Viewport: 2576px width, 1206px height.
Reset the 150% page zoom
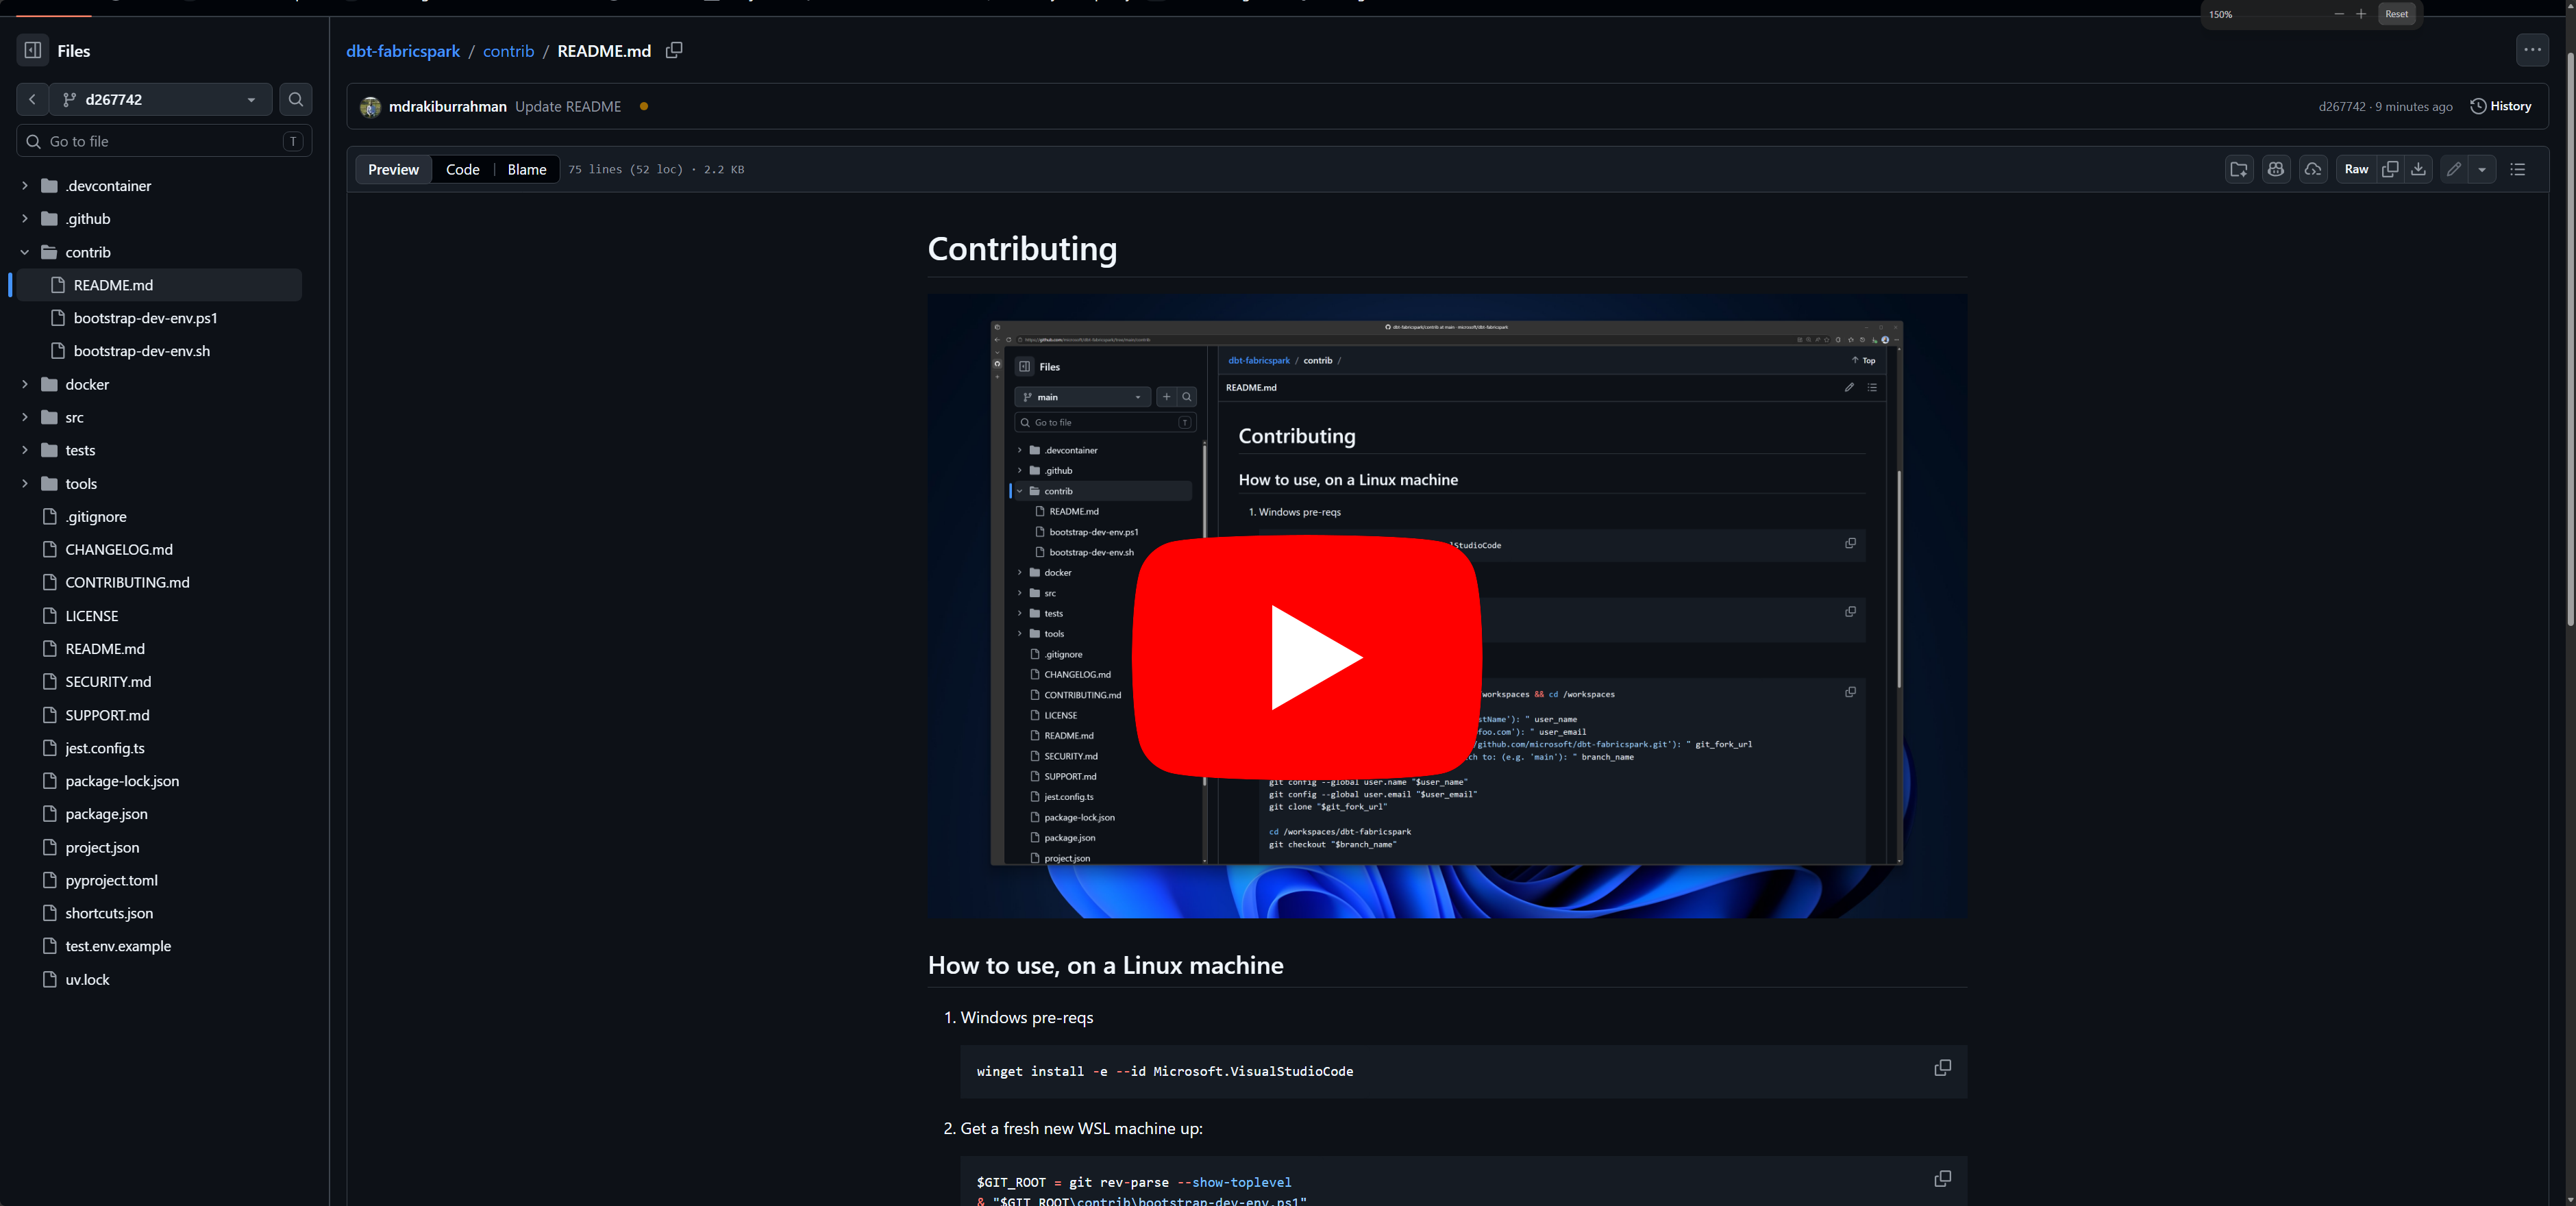coord(2396,14)
